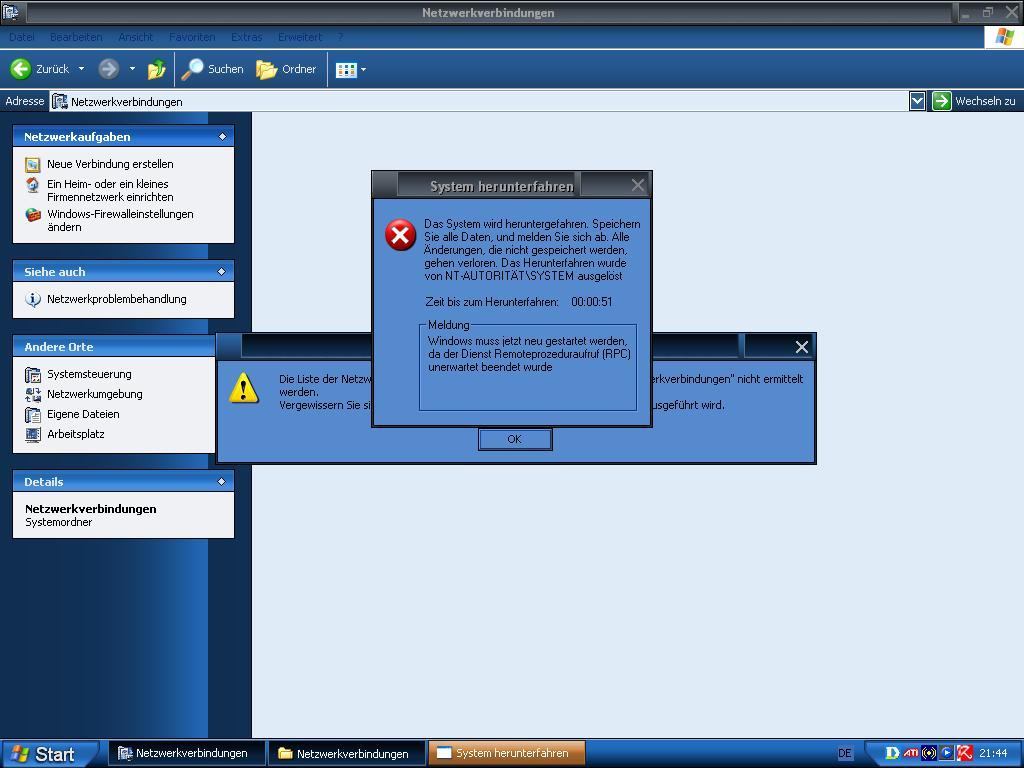Viewport: 1024px width, 768px height.
Task: Click the red error icon in shutdown dialog
Action: 400,235
